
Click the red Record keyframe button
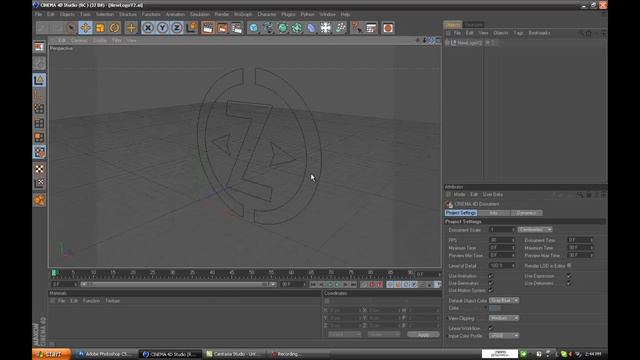(372, 284)
